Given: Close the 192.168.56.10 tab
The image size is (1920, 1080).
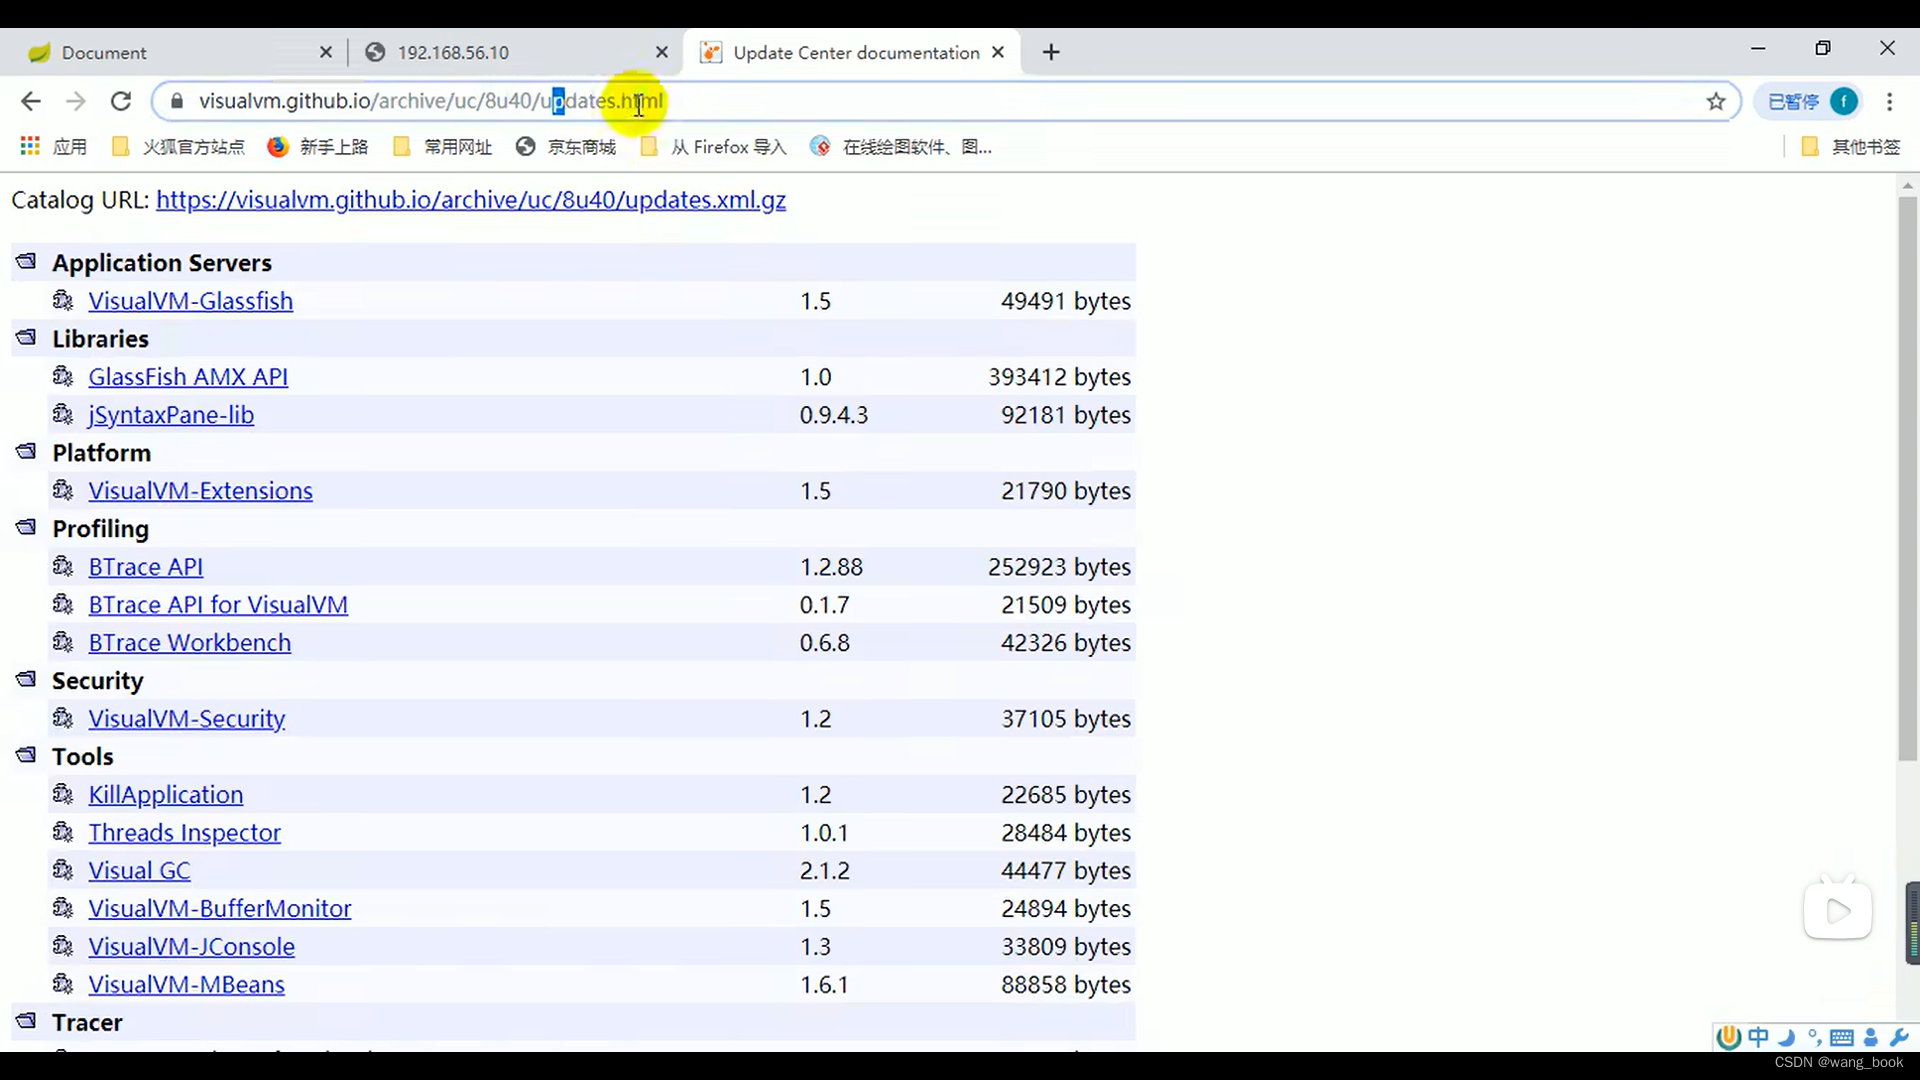Looking at the screenshot, I should pos(662,52).
